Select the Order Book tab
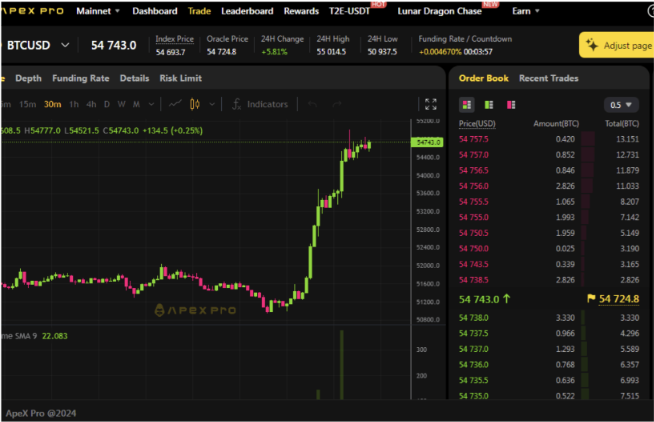 [483, 78]
